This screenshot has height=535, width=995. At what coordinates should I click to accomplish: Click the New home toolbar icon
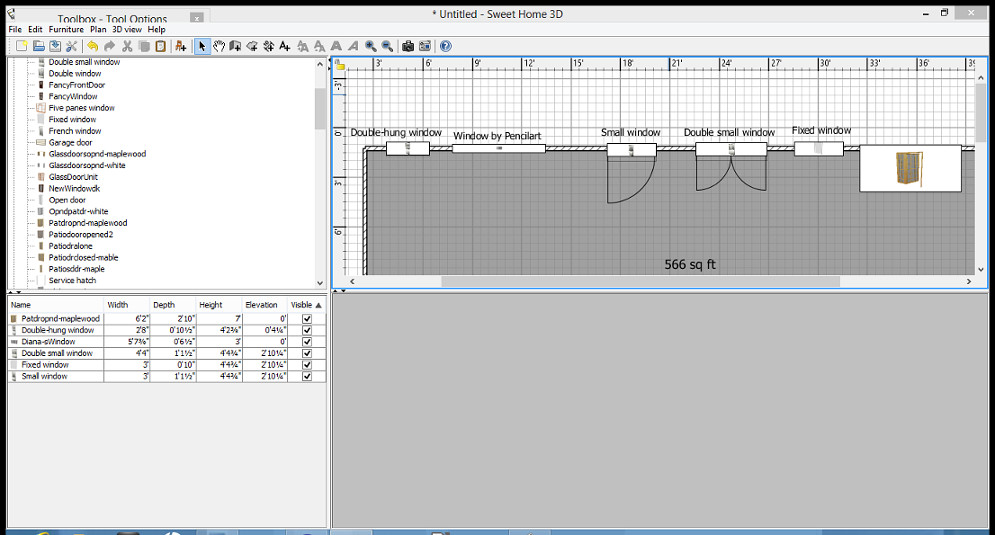tap(21, 46)
